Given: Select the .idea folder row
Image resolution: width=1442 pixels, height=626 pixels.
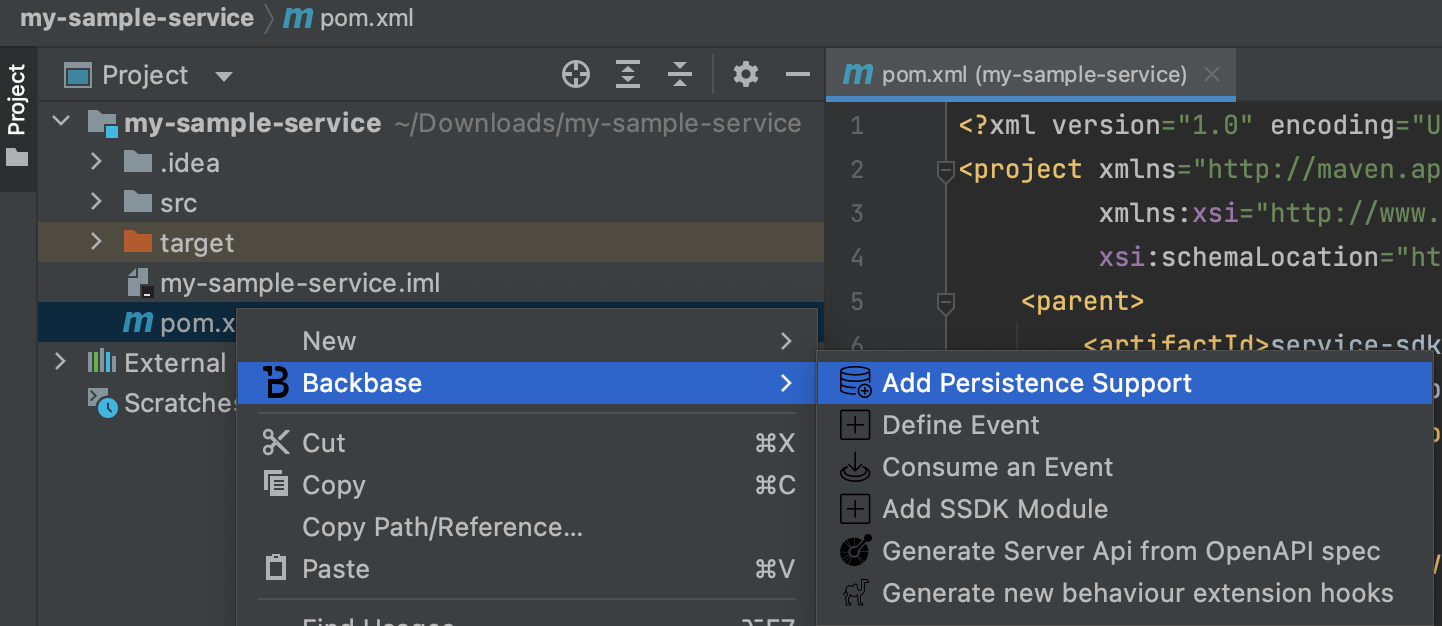Looking at the screenshot, I should coord(431,163).
